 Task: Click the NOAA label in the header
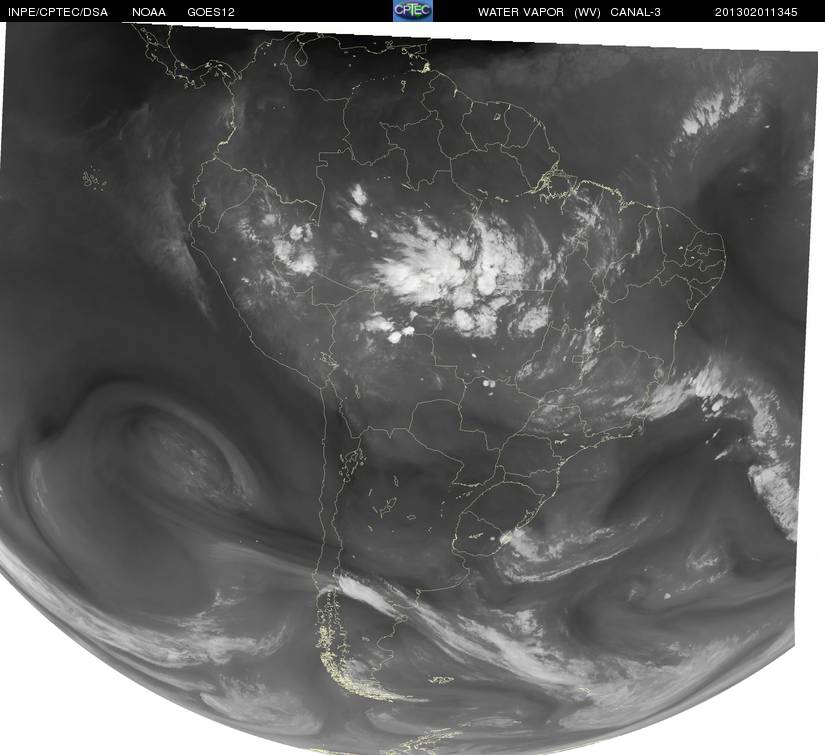pyautogui.click(x=149, y=12)
